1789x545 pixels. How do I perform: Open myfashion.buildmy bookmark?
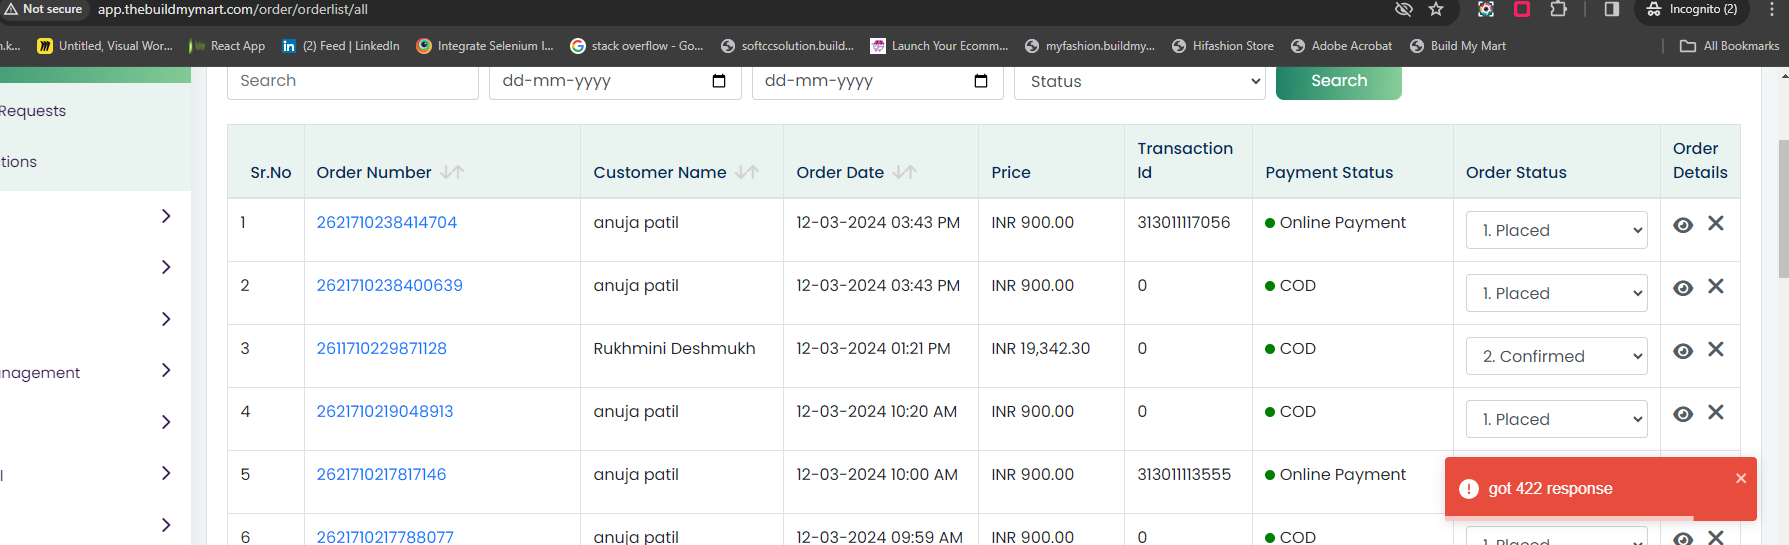(x=1090, y=46)
